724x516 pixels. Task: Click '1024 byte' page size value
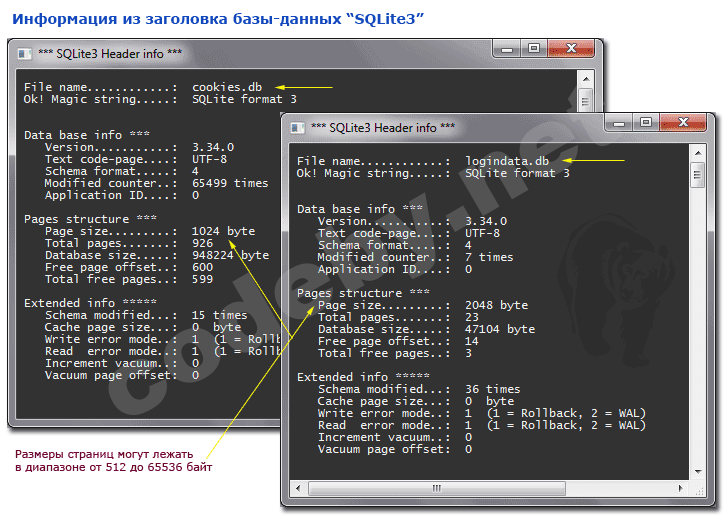(x=223, y=231)
